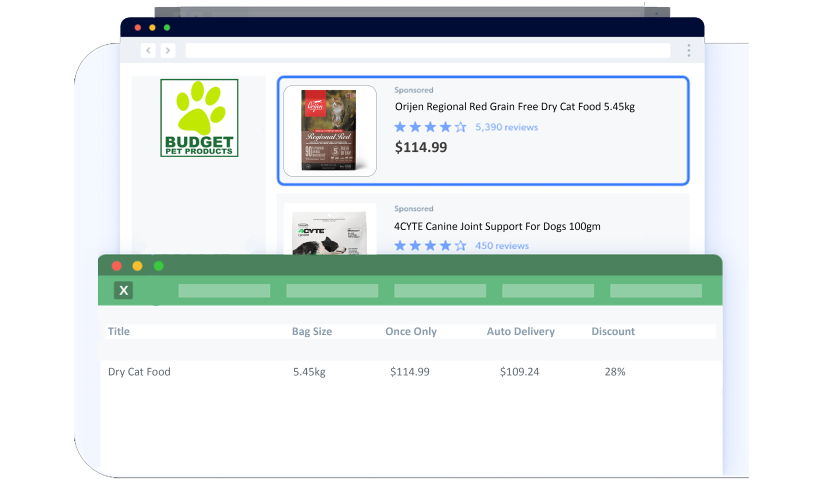Select the Discount column header
This screenshot has height=480, width=823.
(x=613, y=332)
